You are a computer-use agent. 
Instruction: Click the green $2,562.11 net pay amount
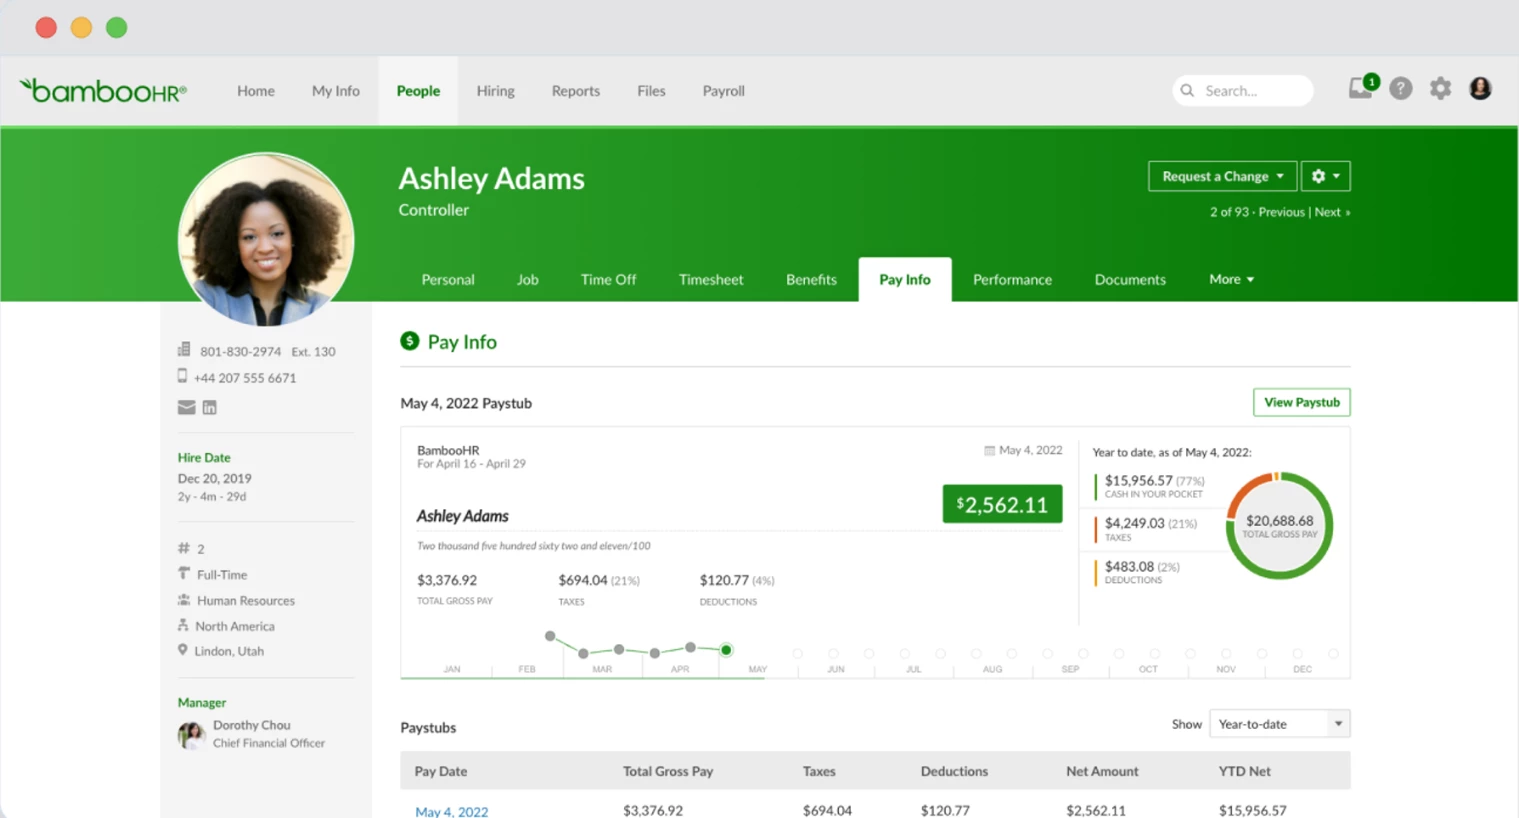[x=1002, y=504]
